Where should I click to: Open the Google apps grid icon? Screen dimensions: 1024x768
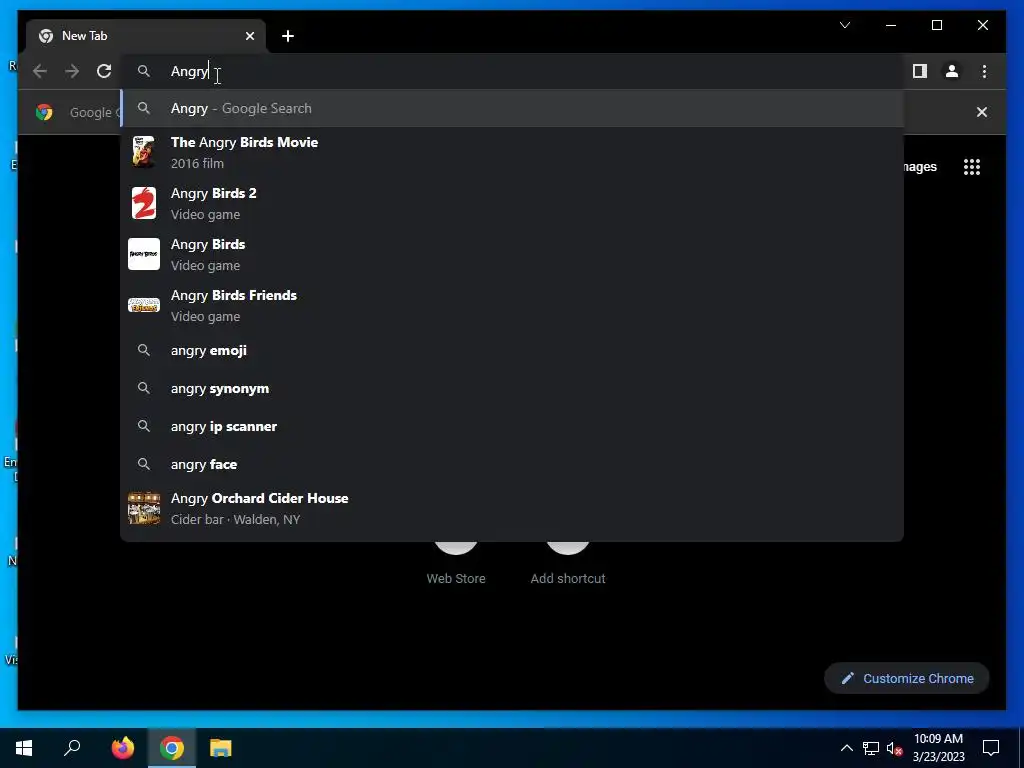(972, 167)
